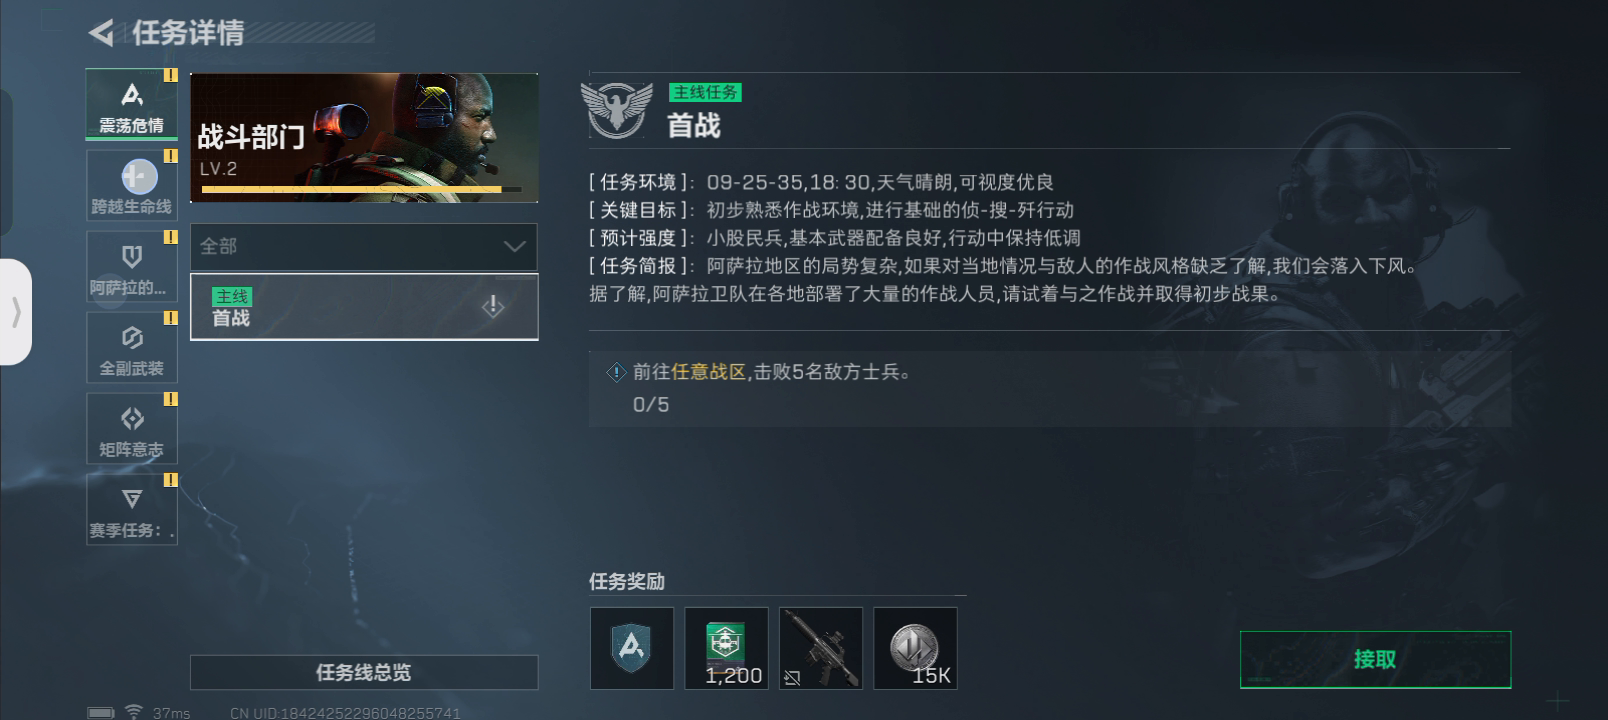Expand the 全部 filter dropdown
Image resolution: width=1608 pixels, height=720 pixels.
point(364,246)
